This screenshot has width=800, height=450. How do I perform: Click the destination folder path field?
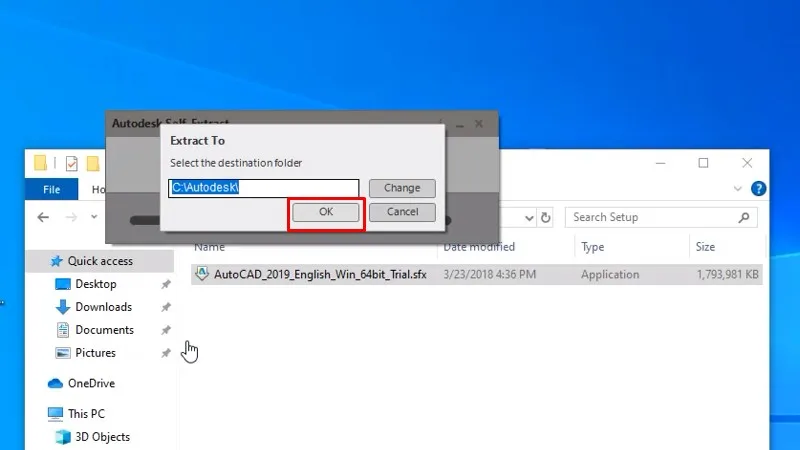tap(263, 188)
